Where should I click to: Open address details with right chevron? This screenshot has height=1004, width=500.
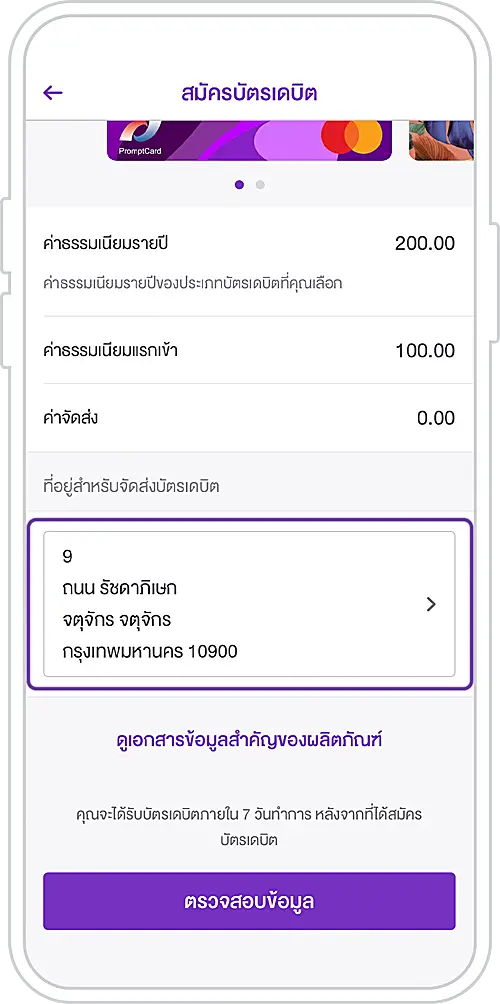431,604
